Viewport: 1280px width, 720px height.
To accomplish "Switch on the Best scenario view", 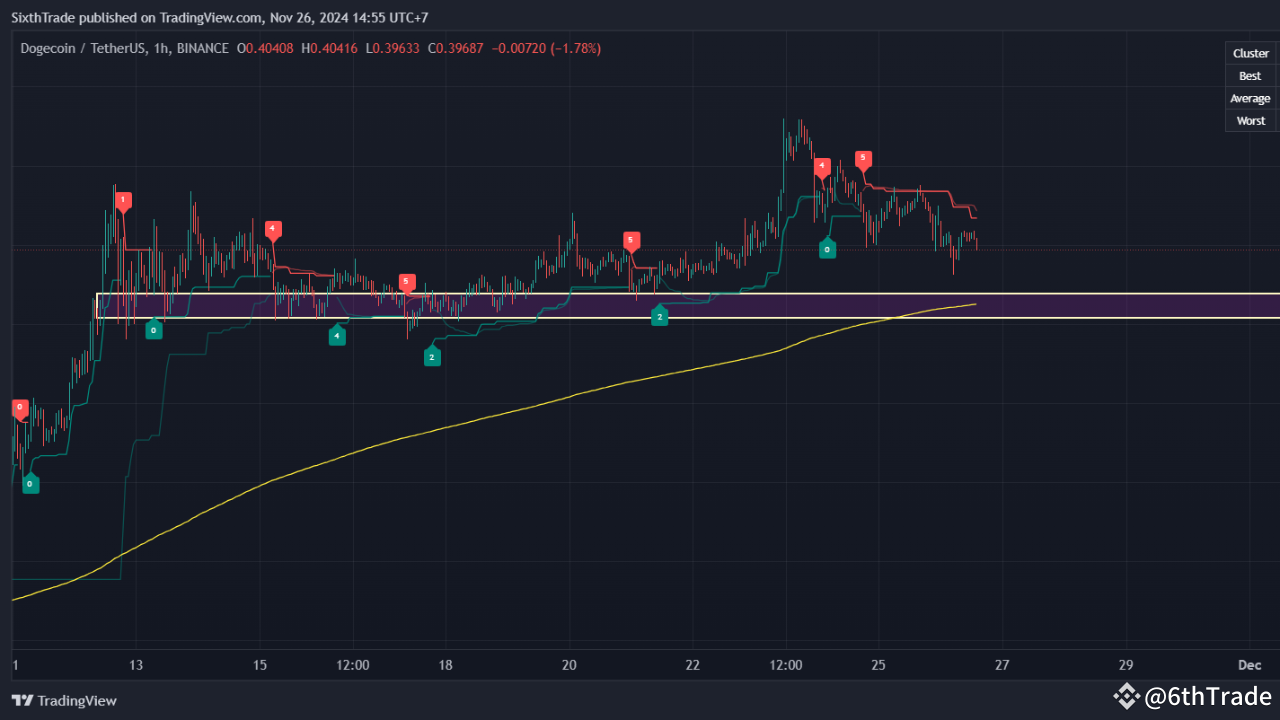I will coord(1250,75).
